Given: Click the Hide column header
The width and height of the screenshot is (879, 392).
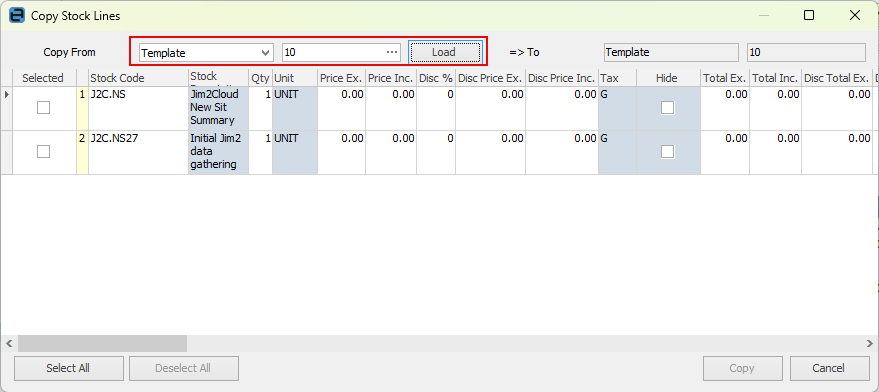Looking at the screenshot, I should point(668,78).
